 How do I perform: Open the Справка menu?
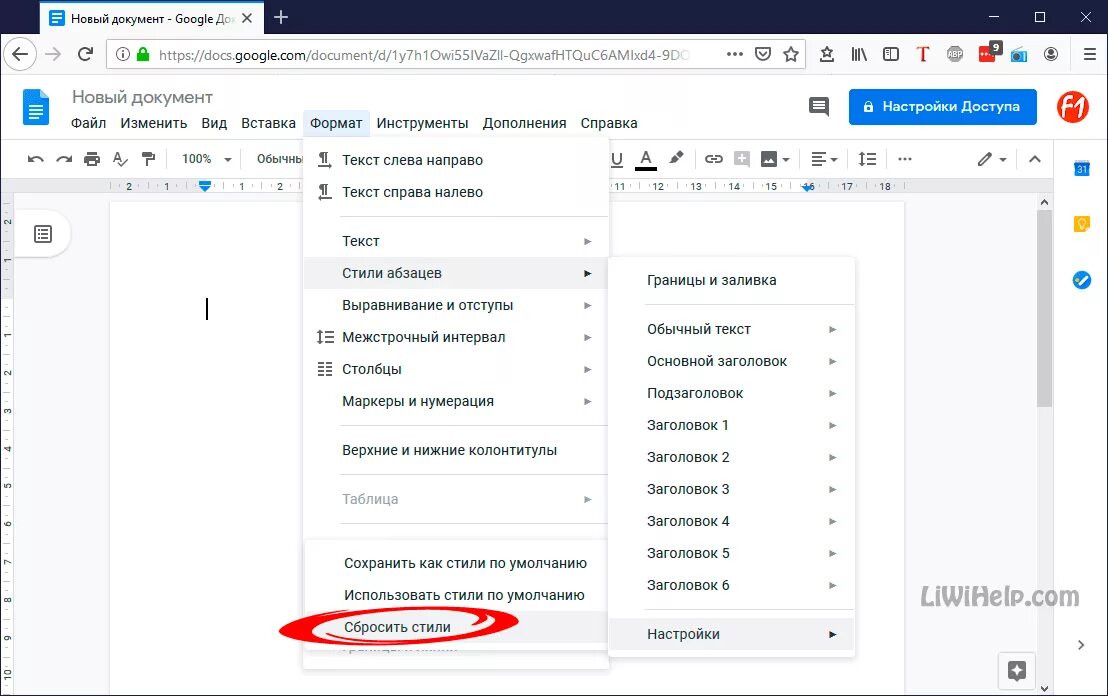click(609, 123)
